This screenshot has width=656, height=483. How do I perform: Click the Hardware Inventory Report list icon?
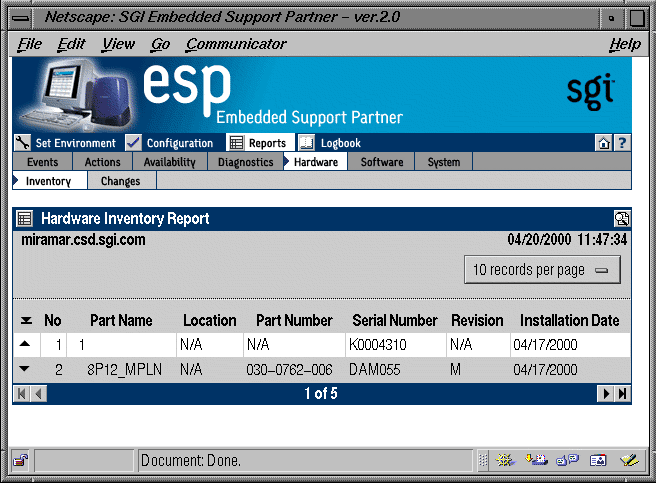(x=24, y=218)
